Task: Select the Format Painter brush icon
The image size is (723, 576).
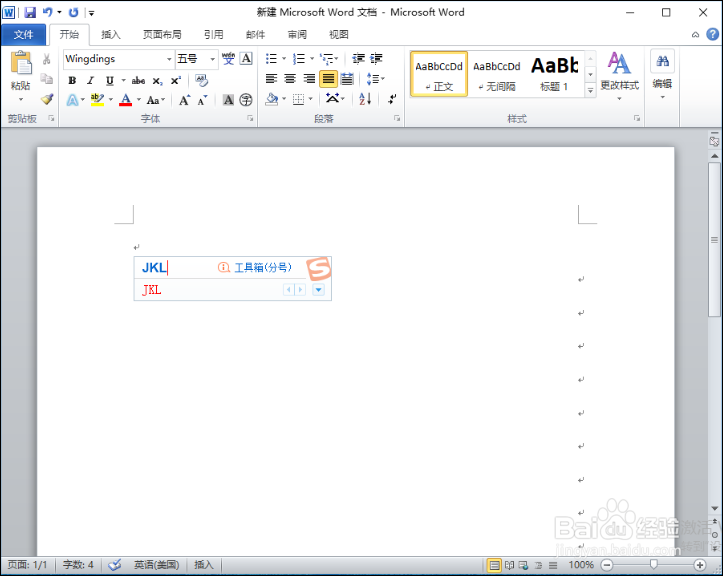Action: click(x=47, y=99)
